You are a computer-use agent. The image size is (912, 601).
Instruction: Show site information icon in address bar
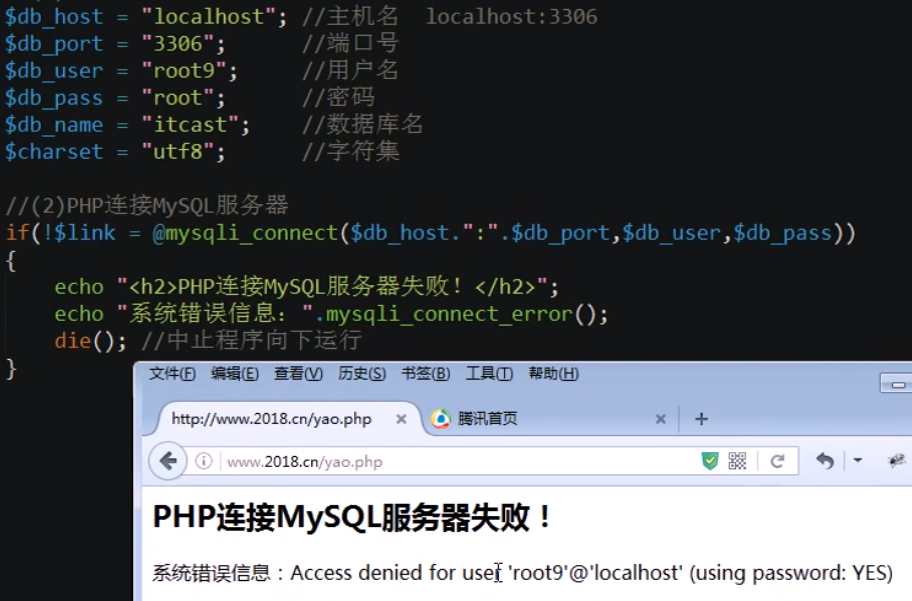coord(204,461)
